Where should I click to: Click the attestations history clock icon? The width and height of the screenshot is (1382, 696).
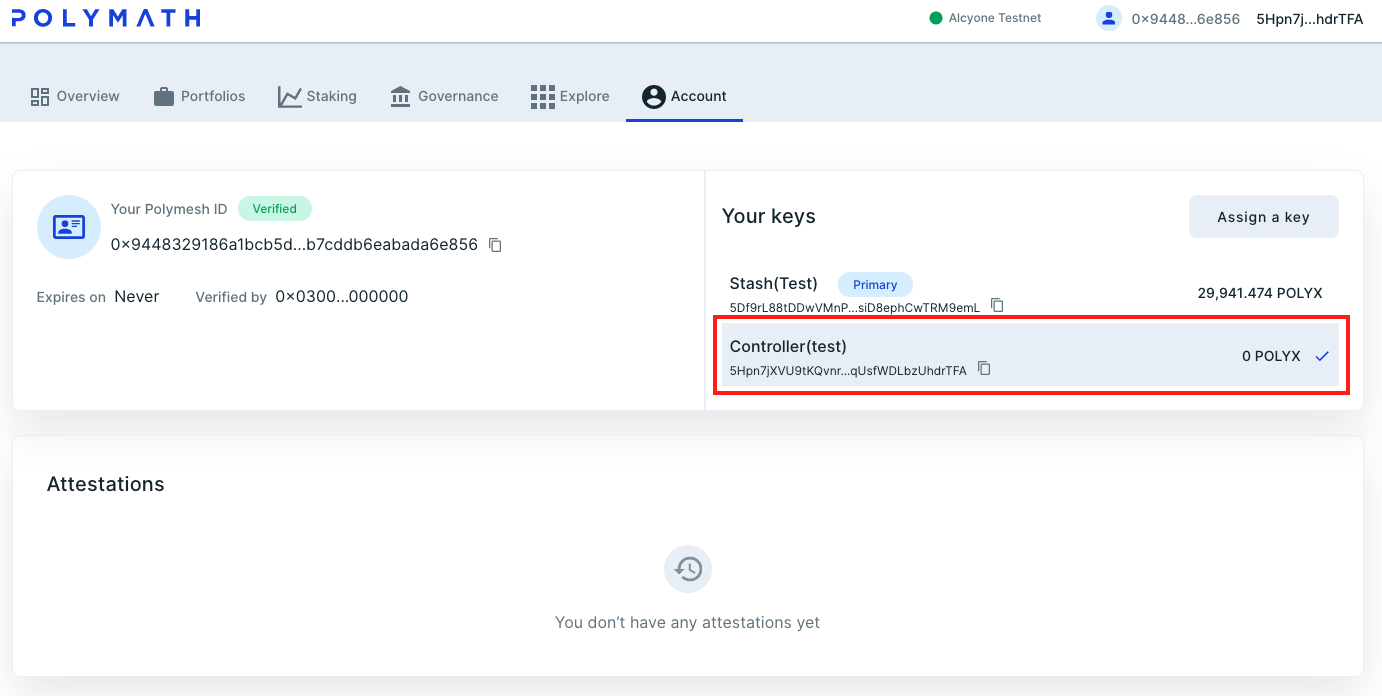688,569
